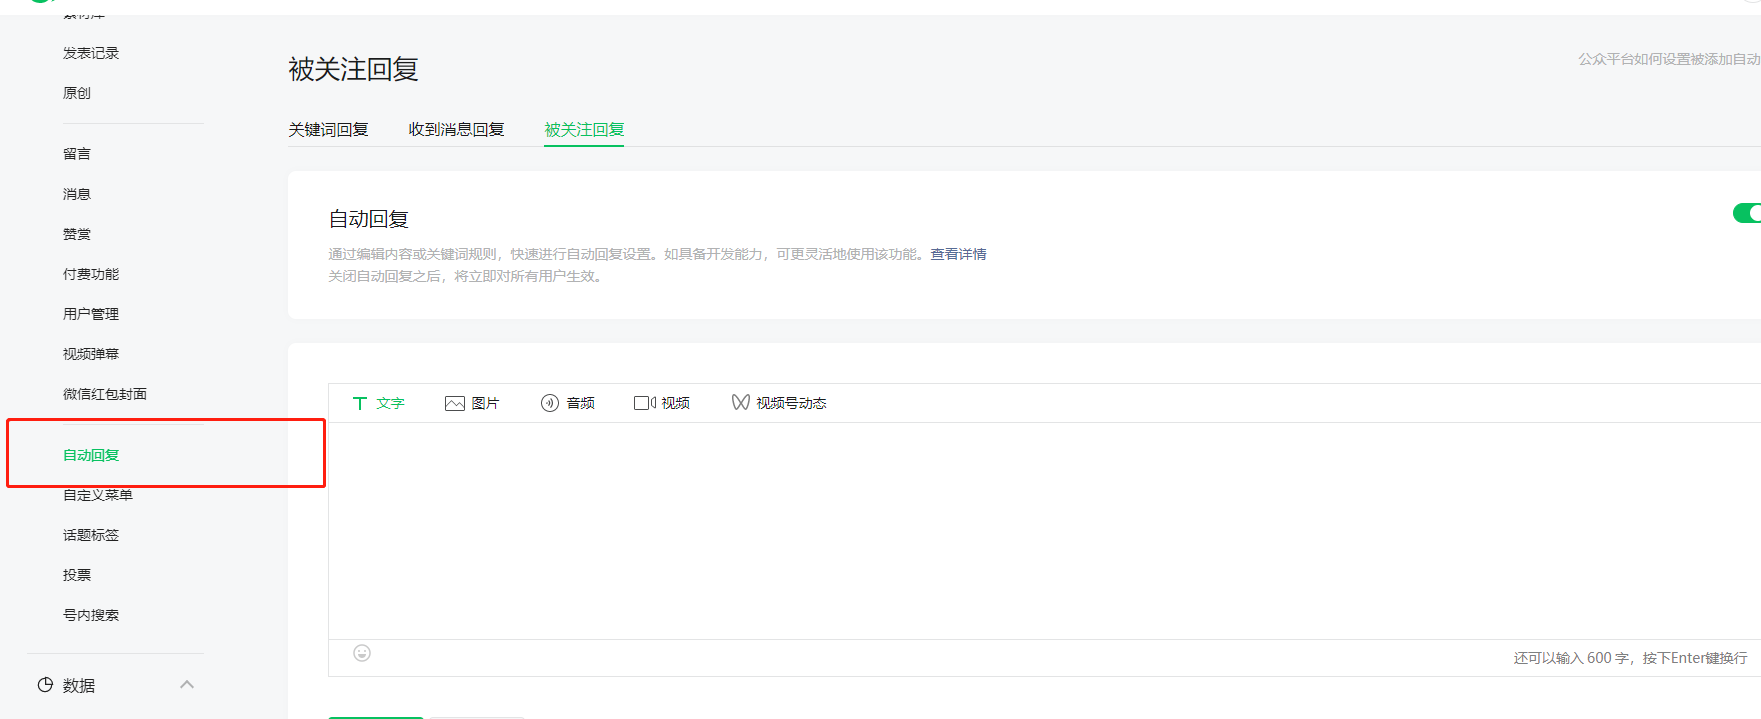
Task: Open the 公众平台如何设置 help link
Action: coord(1669,59)
